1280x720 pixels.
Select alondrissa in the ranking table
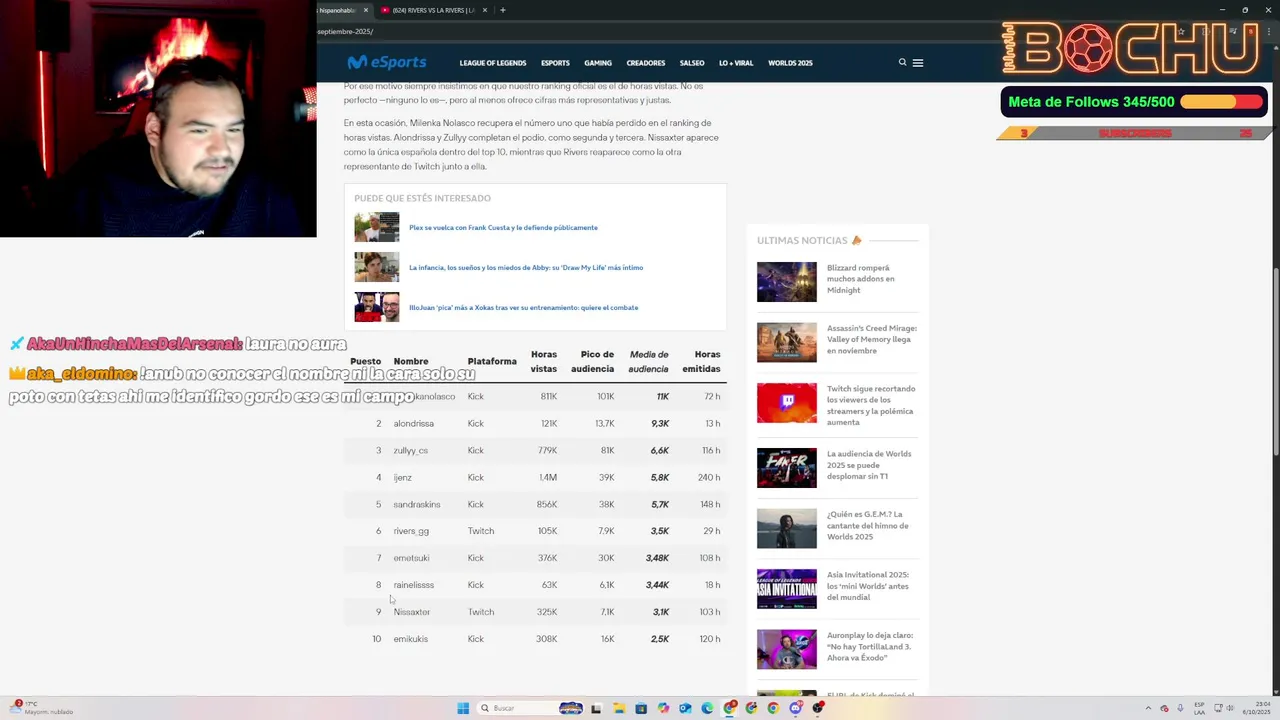click(x=413, y=424)
